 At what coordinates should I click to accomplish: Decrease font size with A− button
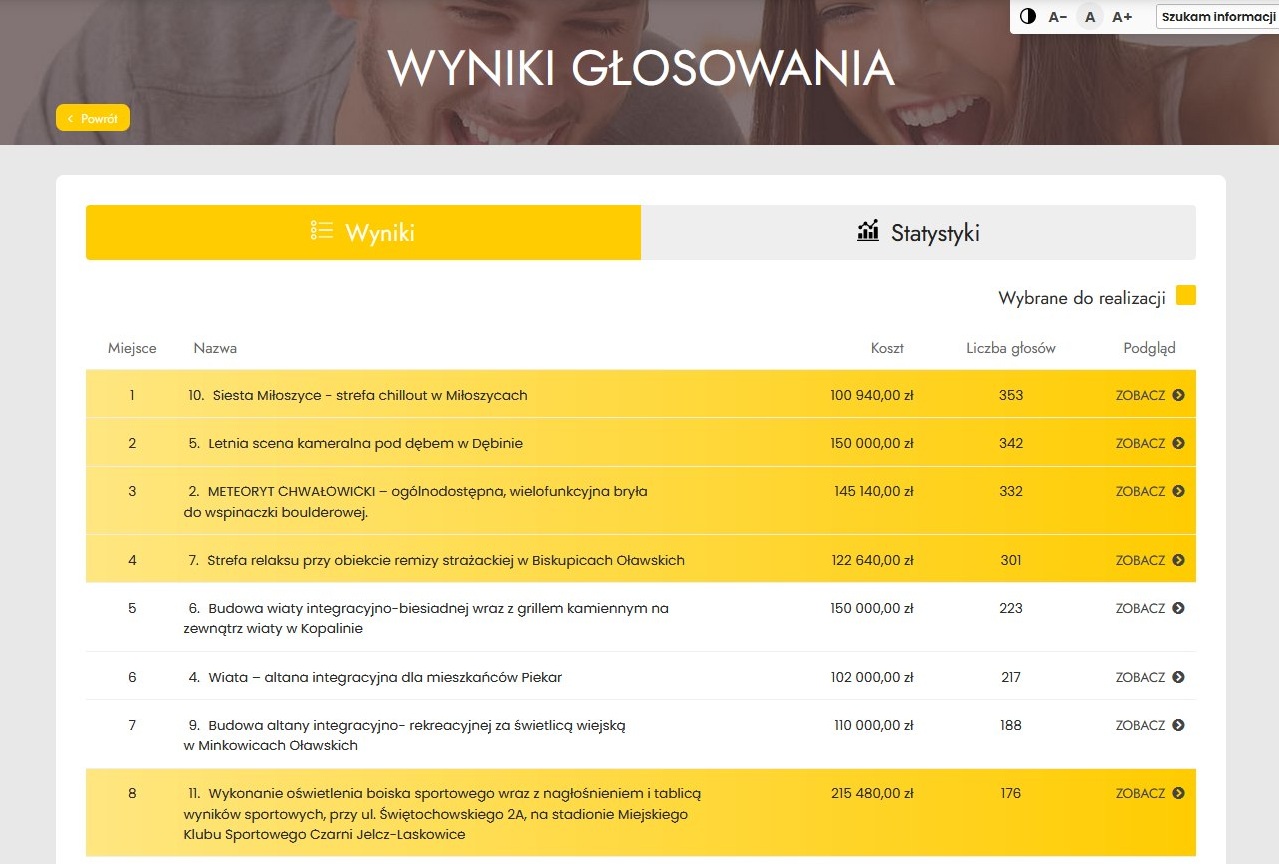[x=1058, y=17]
